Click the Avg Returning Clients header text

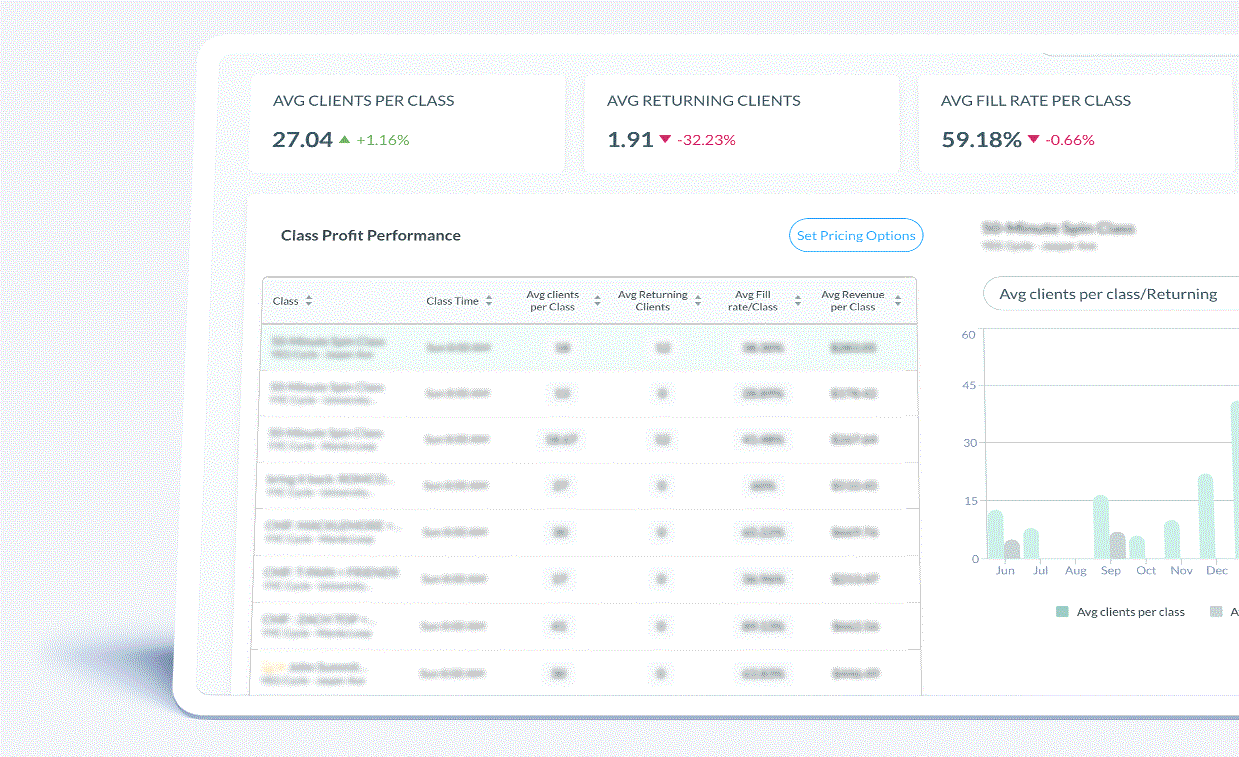(x=653, y=301)
